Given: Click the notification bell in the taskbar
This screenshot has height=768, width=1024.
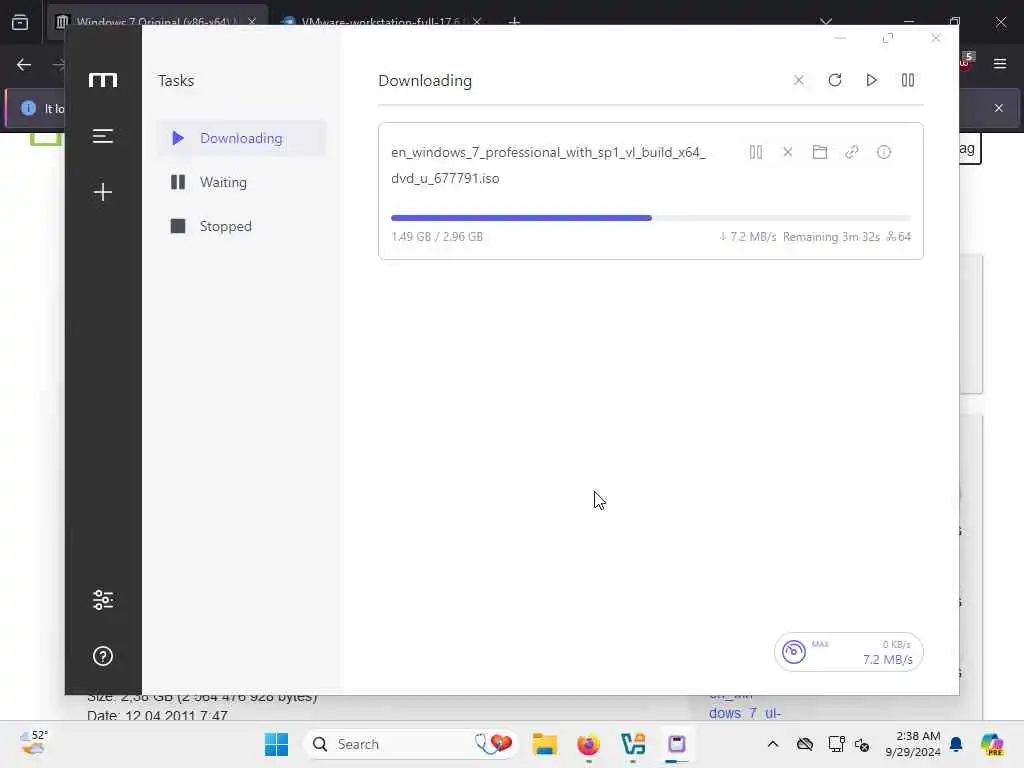Looking at the screenshot, I should point(956,744).
